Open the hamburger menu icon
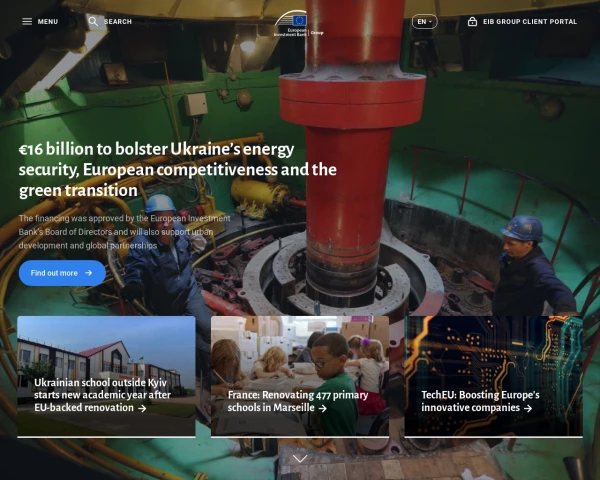Image resolution: width=600 pixels, height=480 pixels. (28, 21)
